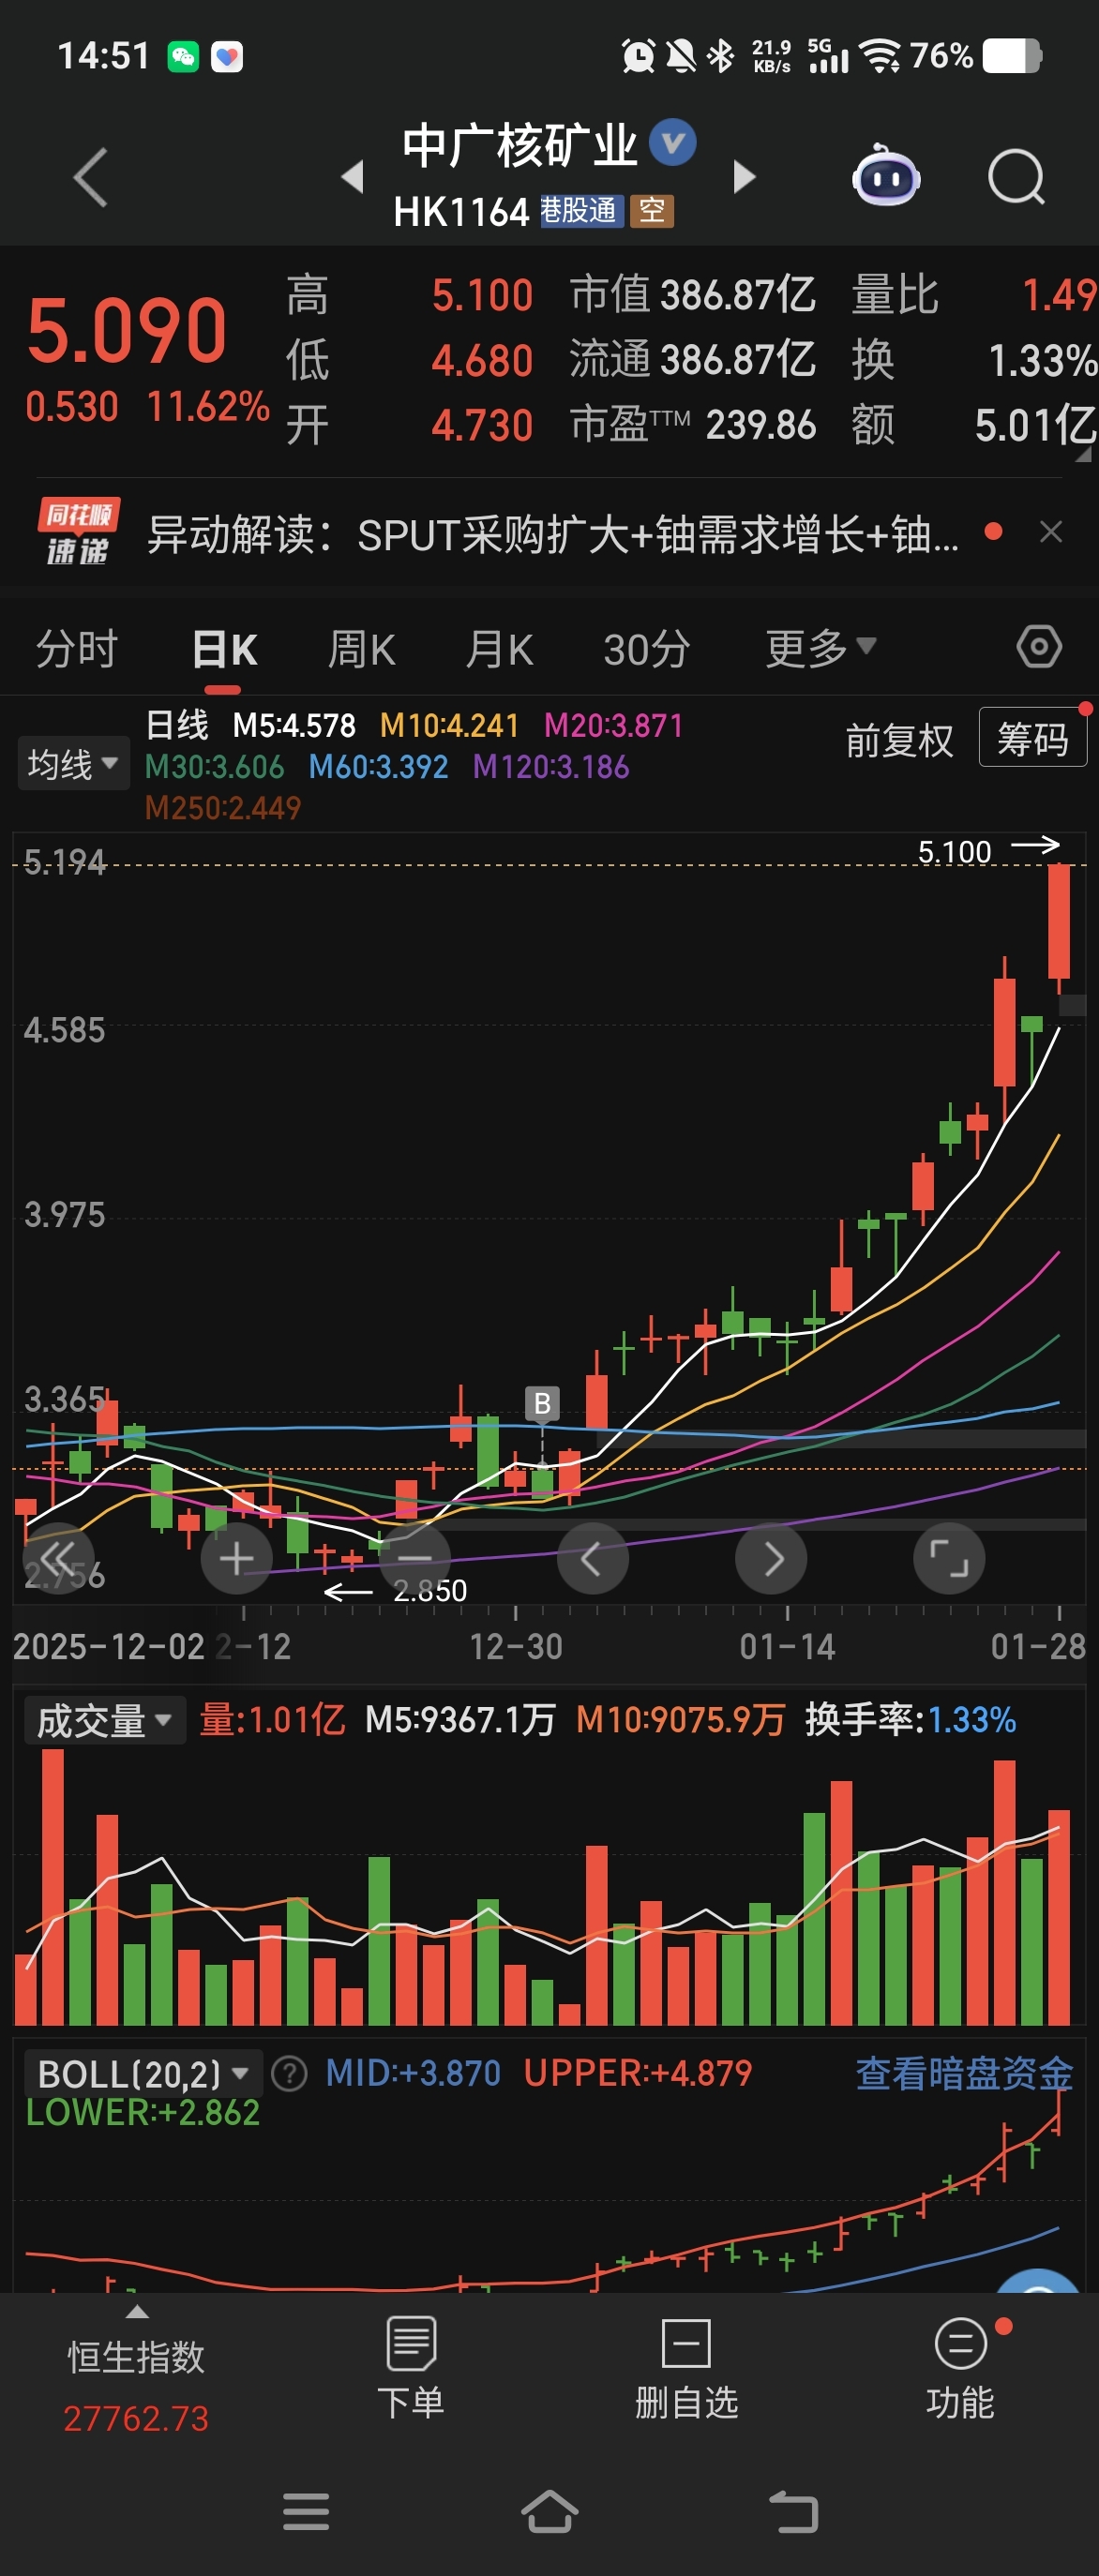The image size is (1099, 2576).
Task: Open 查看暗盘资金 link
Action: 963,2074
